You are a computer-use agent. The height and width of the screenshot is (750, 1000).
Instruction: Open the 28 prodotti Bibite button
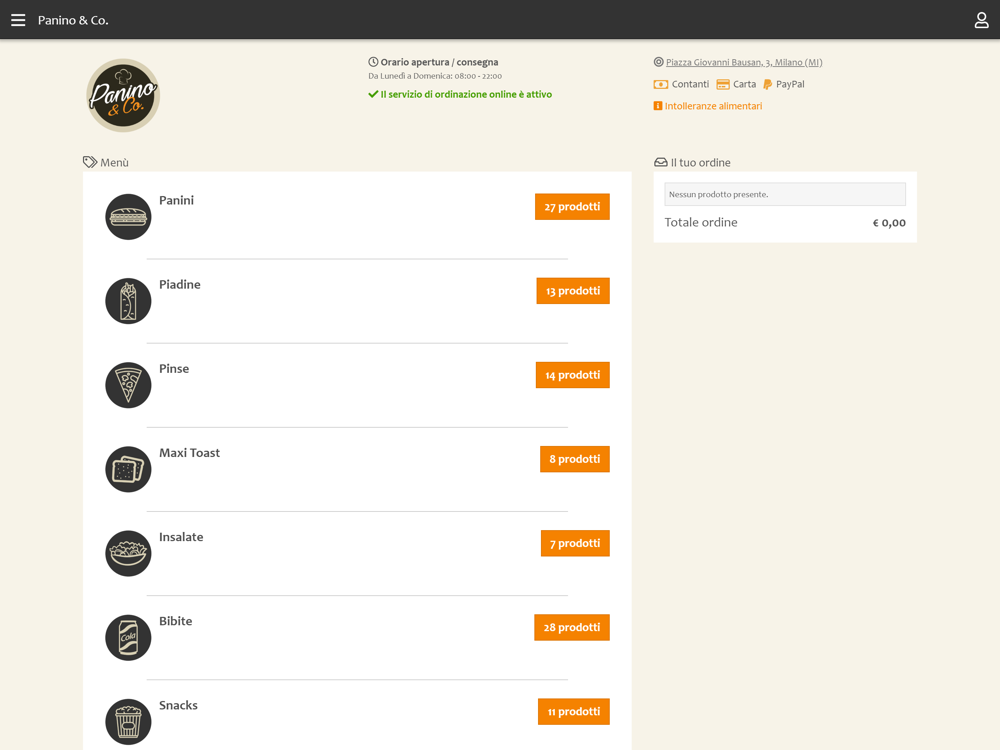(x=572, y=628)
